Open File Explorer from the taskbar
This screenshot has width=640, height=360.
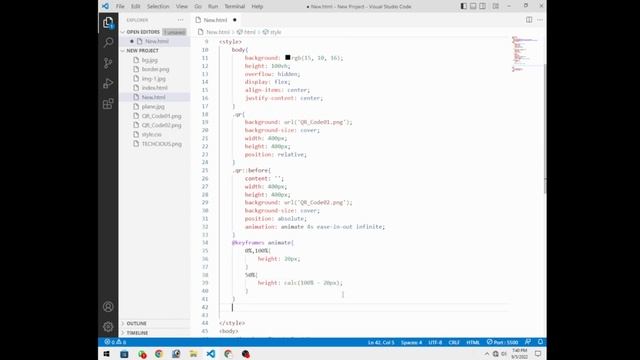[x=193, y=354]
